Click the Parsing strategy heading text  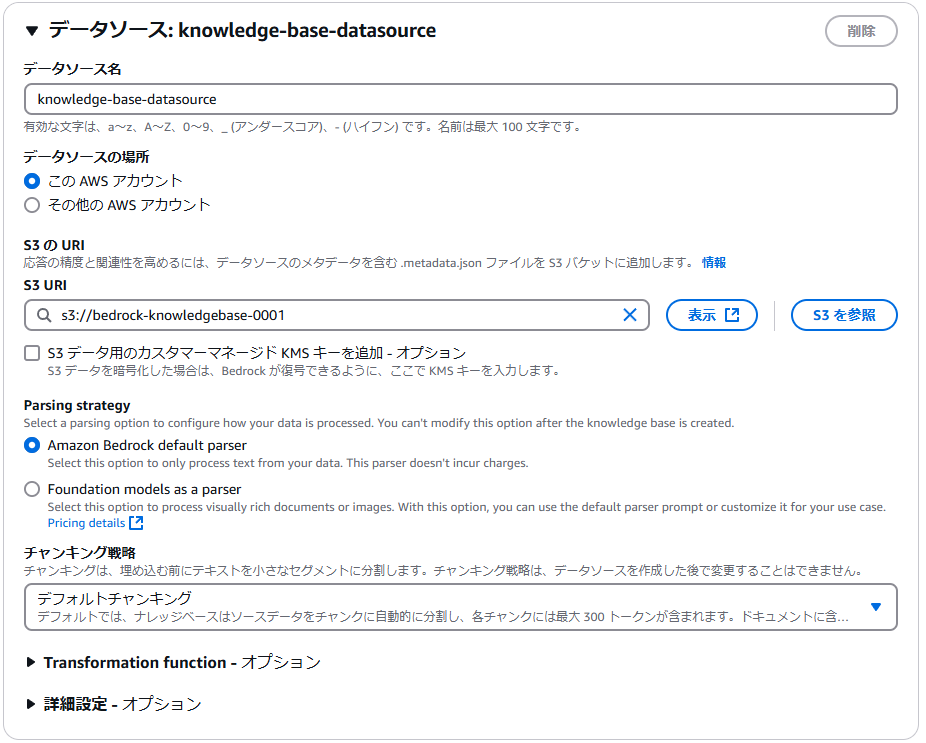(77, 406)
